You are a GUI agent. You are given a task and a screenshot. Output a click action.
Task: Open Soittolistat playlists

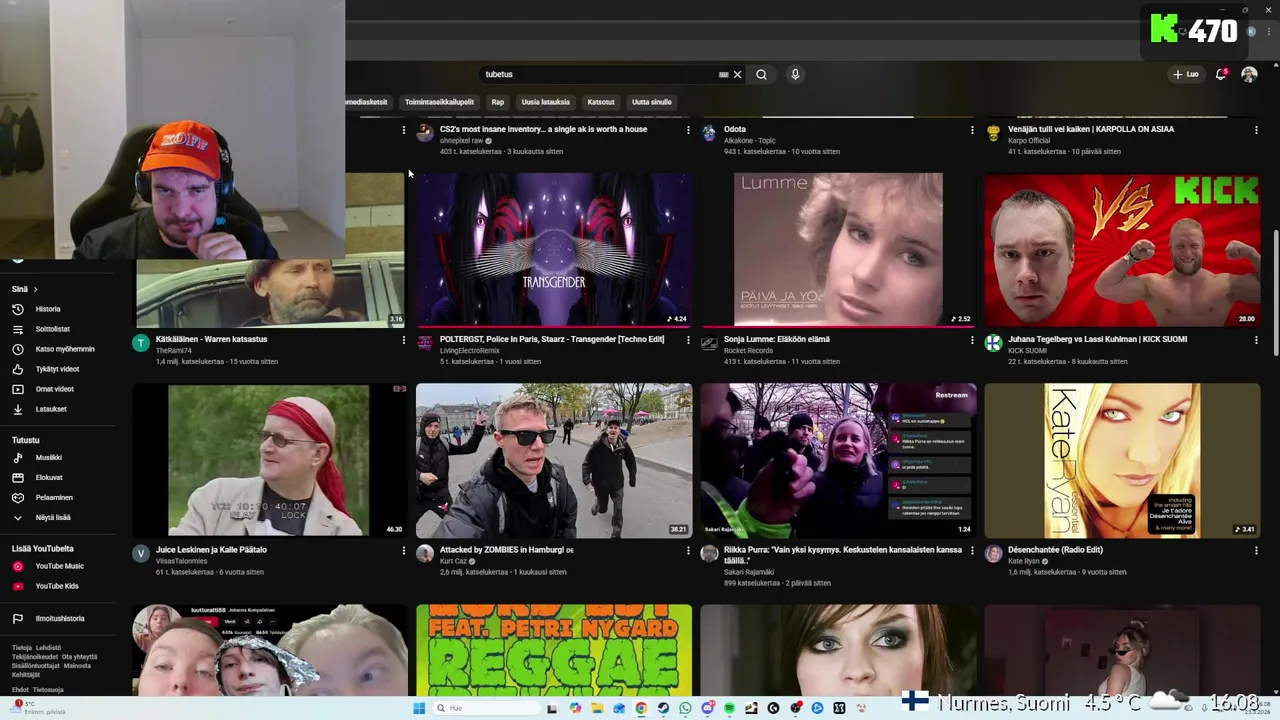[x=52, y=329]
